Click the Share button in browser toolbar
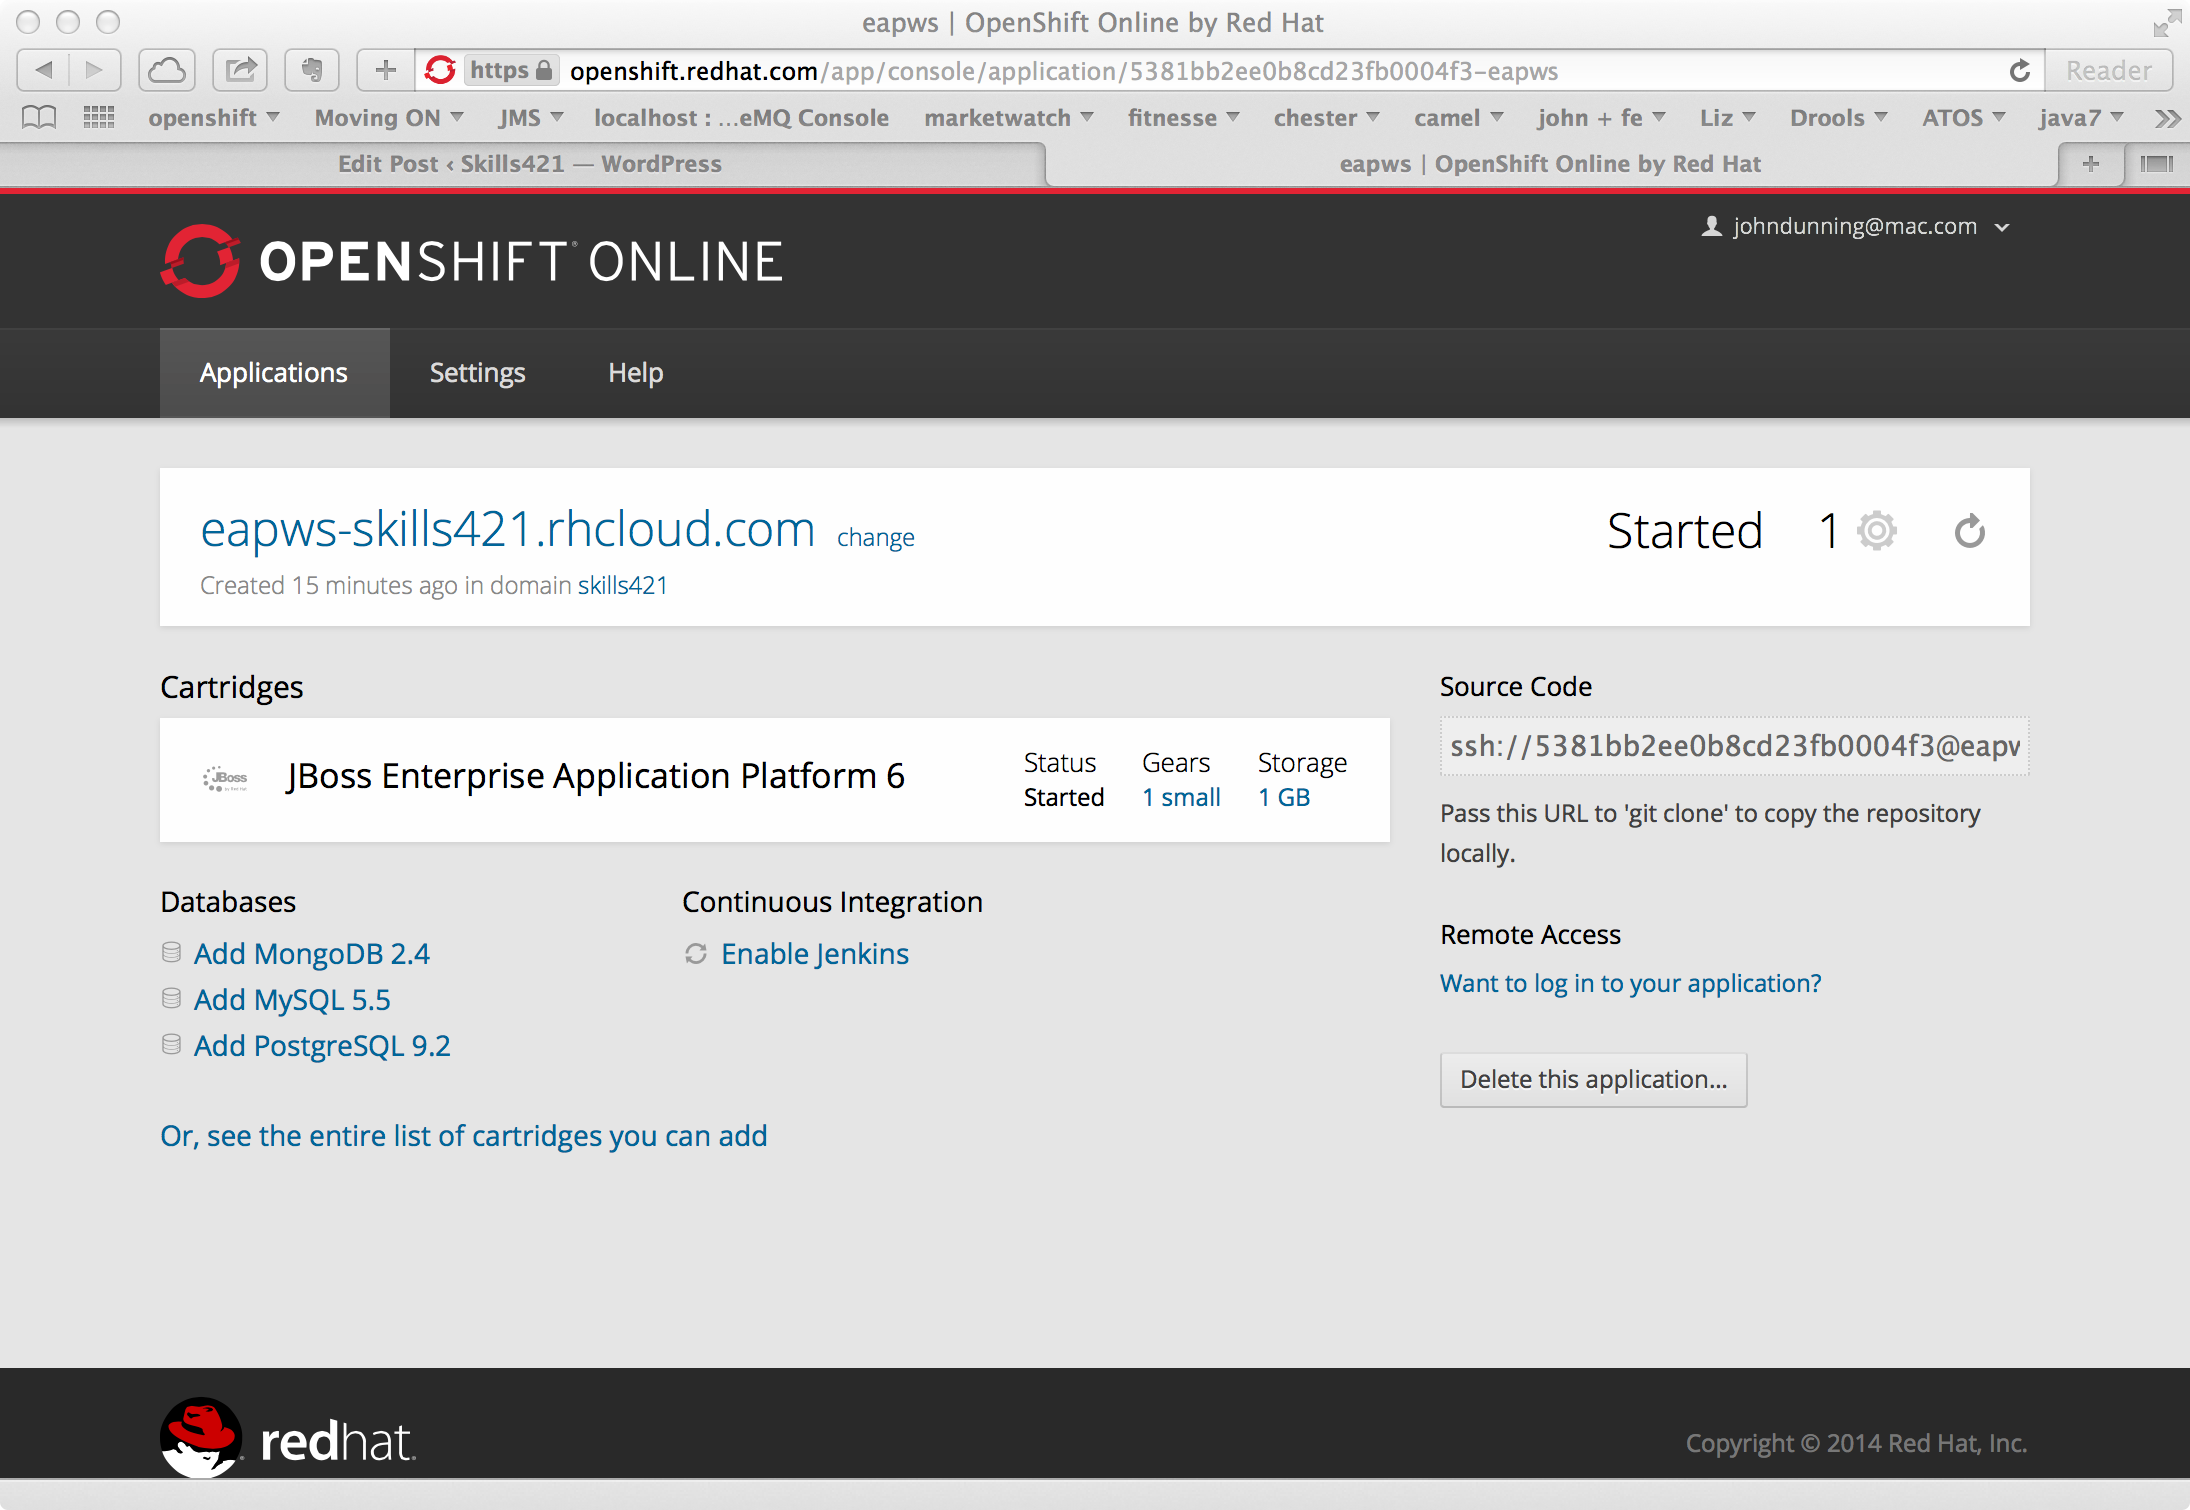The width and height of the screenshot is (2190, 1510). pyautogui.click(x=240, y=70)
